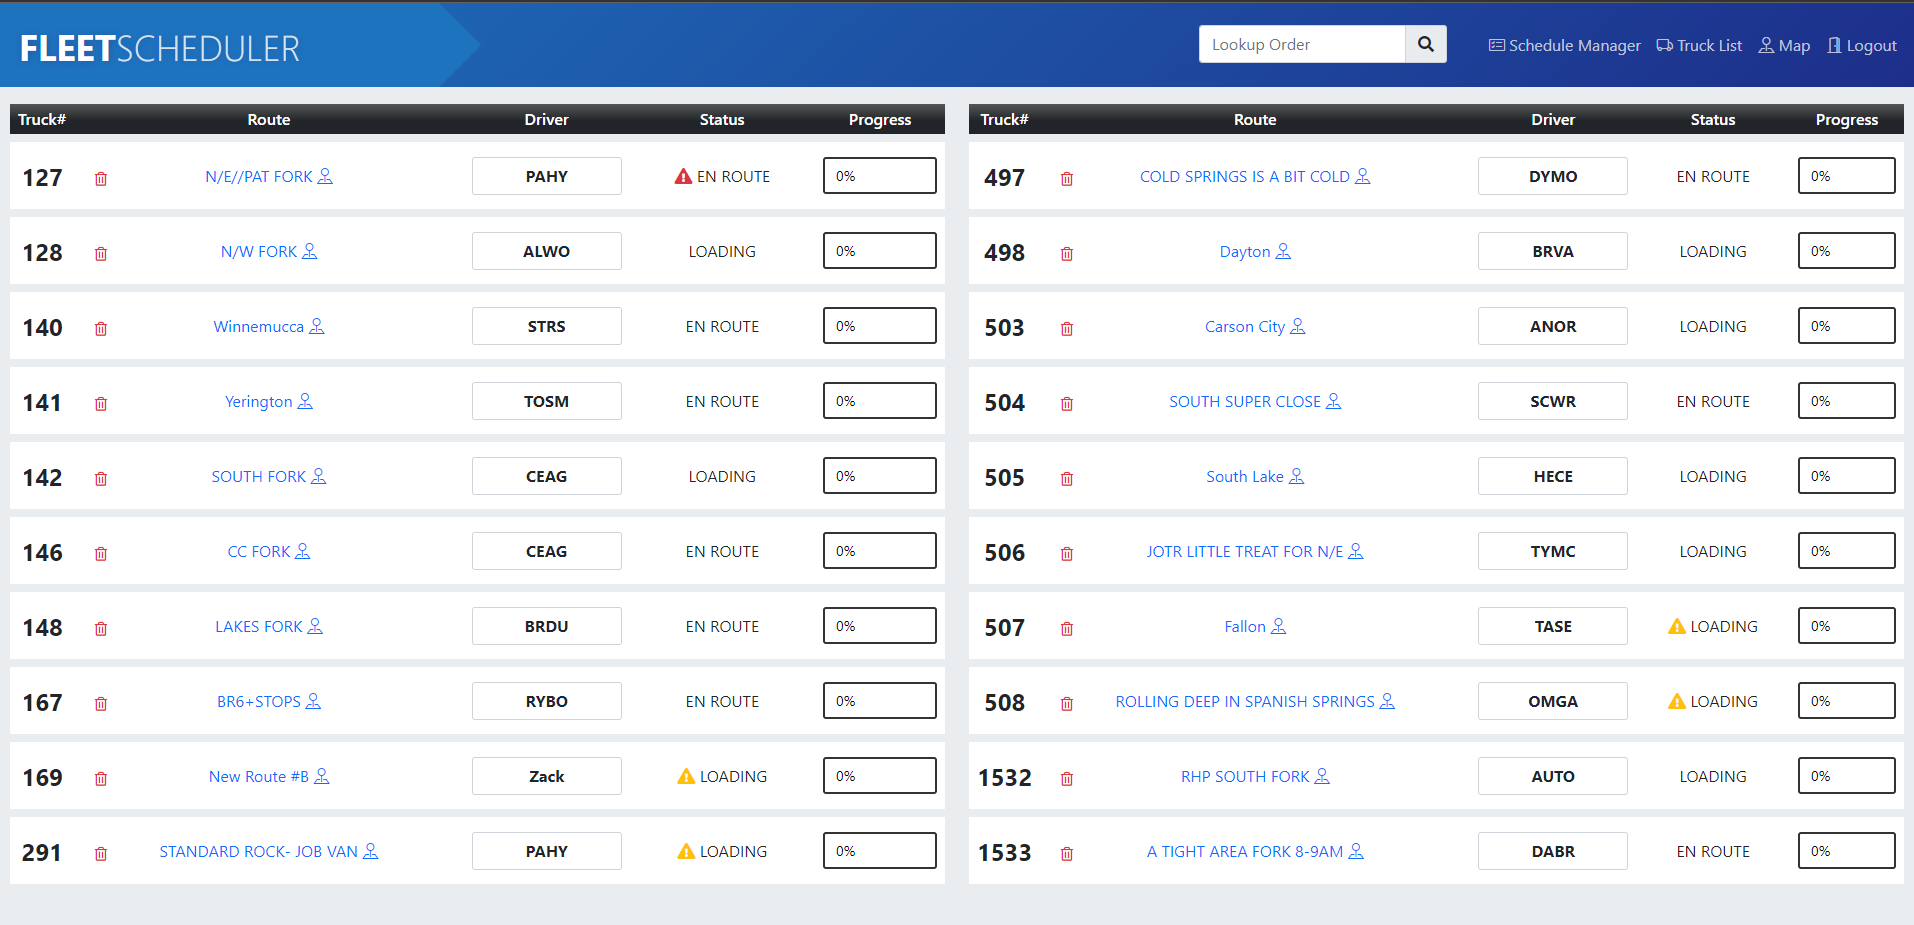Open the RHP SOUTH FORK route link
The width and height of the screenshot is (1914, 925).
point(1245,776)
